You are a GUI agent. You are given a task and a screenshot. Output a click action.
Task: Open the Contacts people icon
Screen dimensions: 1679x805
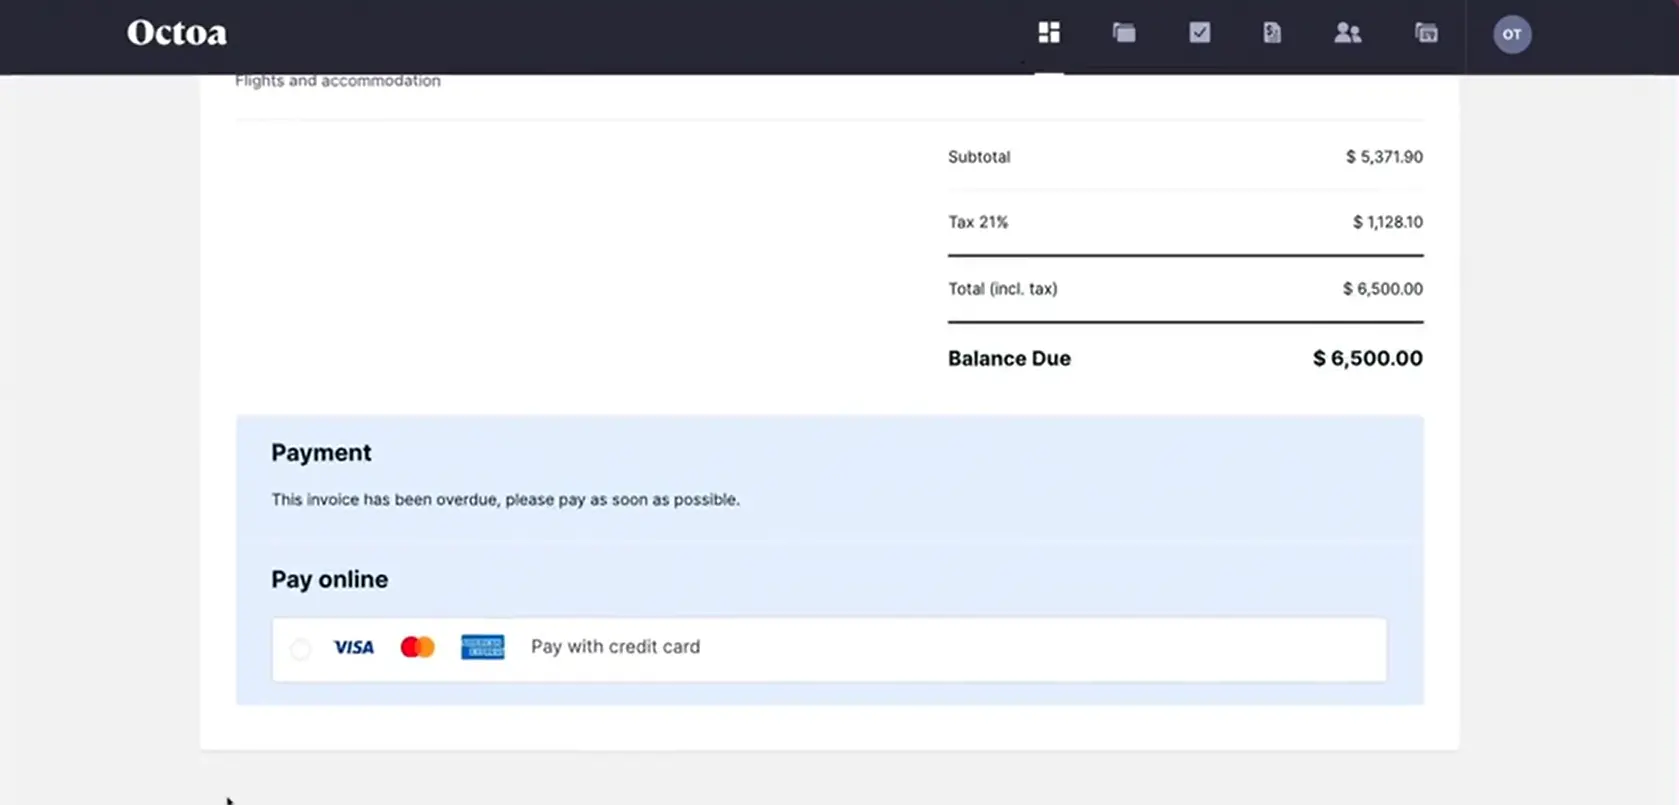1347,33
